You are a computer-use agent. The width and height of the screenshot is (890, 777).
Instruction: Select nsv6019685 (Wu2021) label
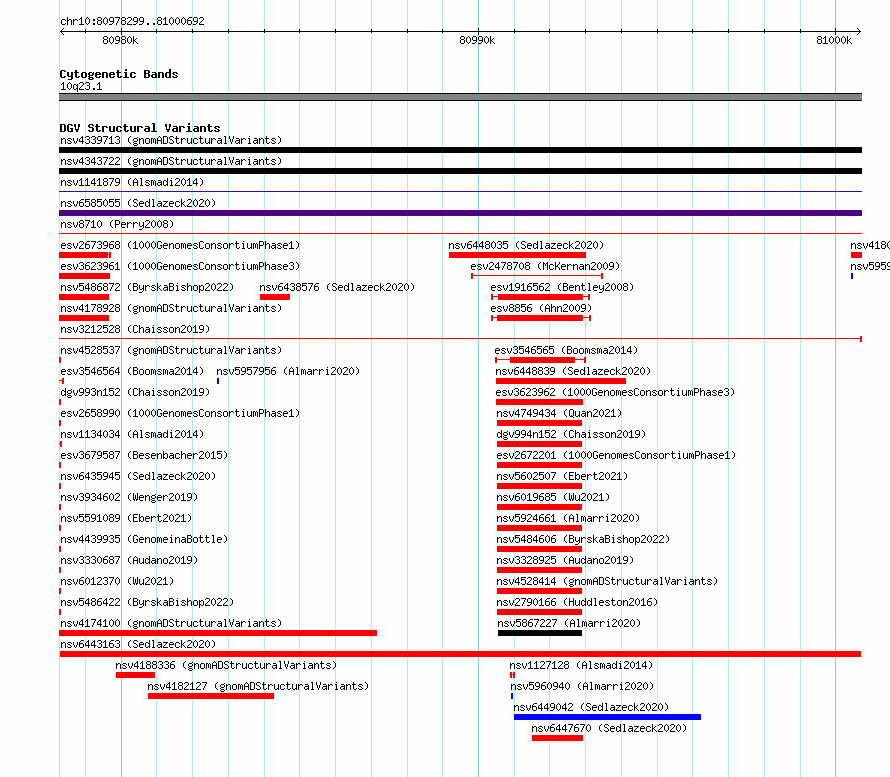coord(553,497)
